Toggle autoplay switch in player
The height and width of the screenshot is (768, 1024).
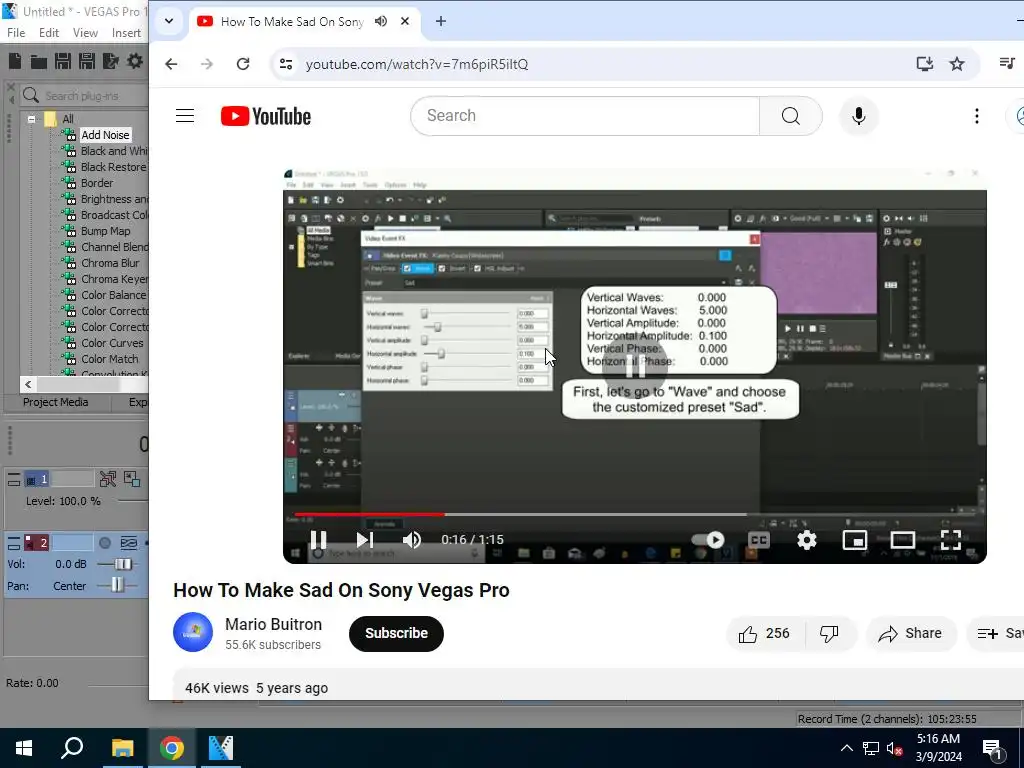pyautogui.click(x=708, y=540)
